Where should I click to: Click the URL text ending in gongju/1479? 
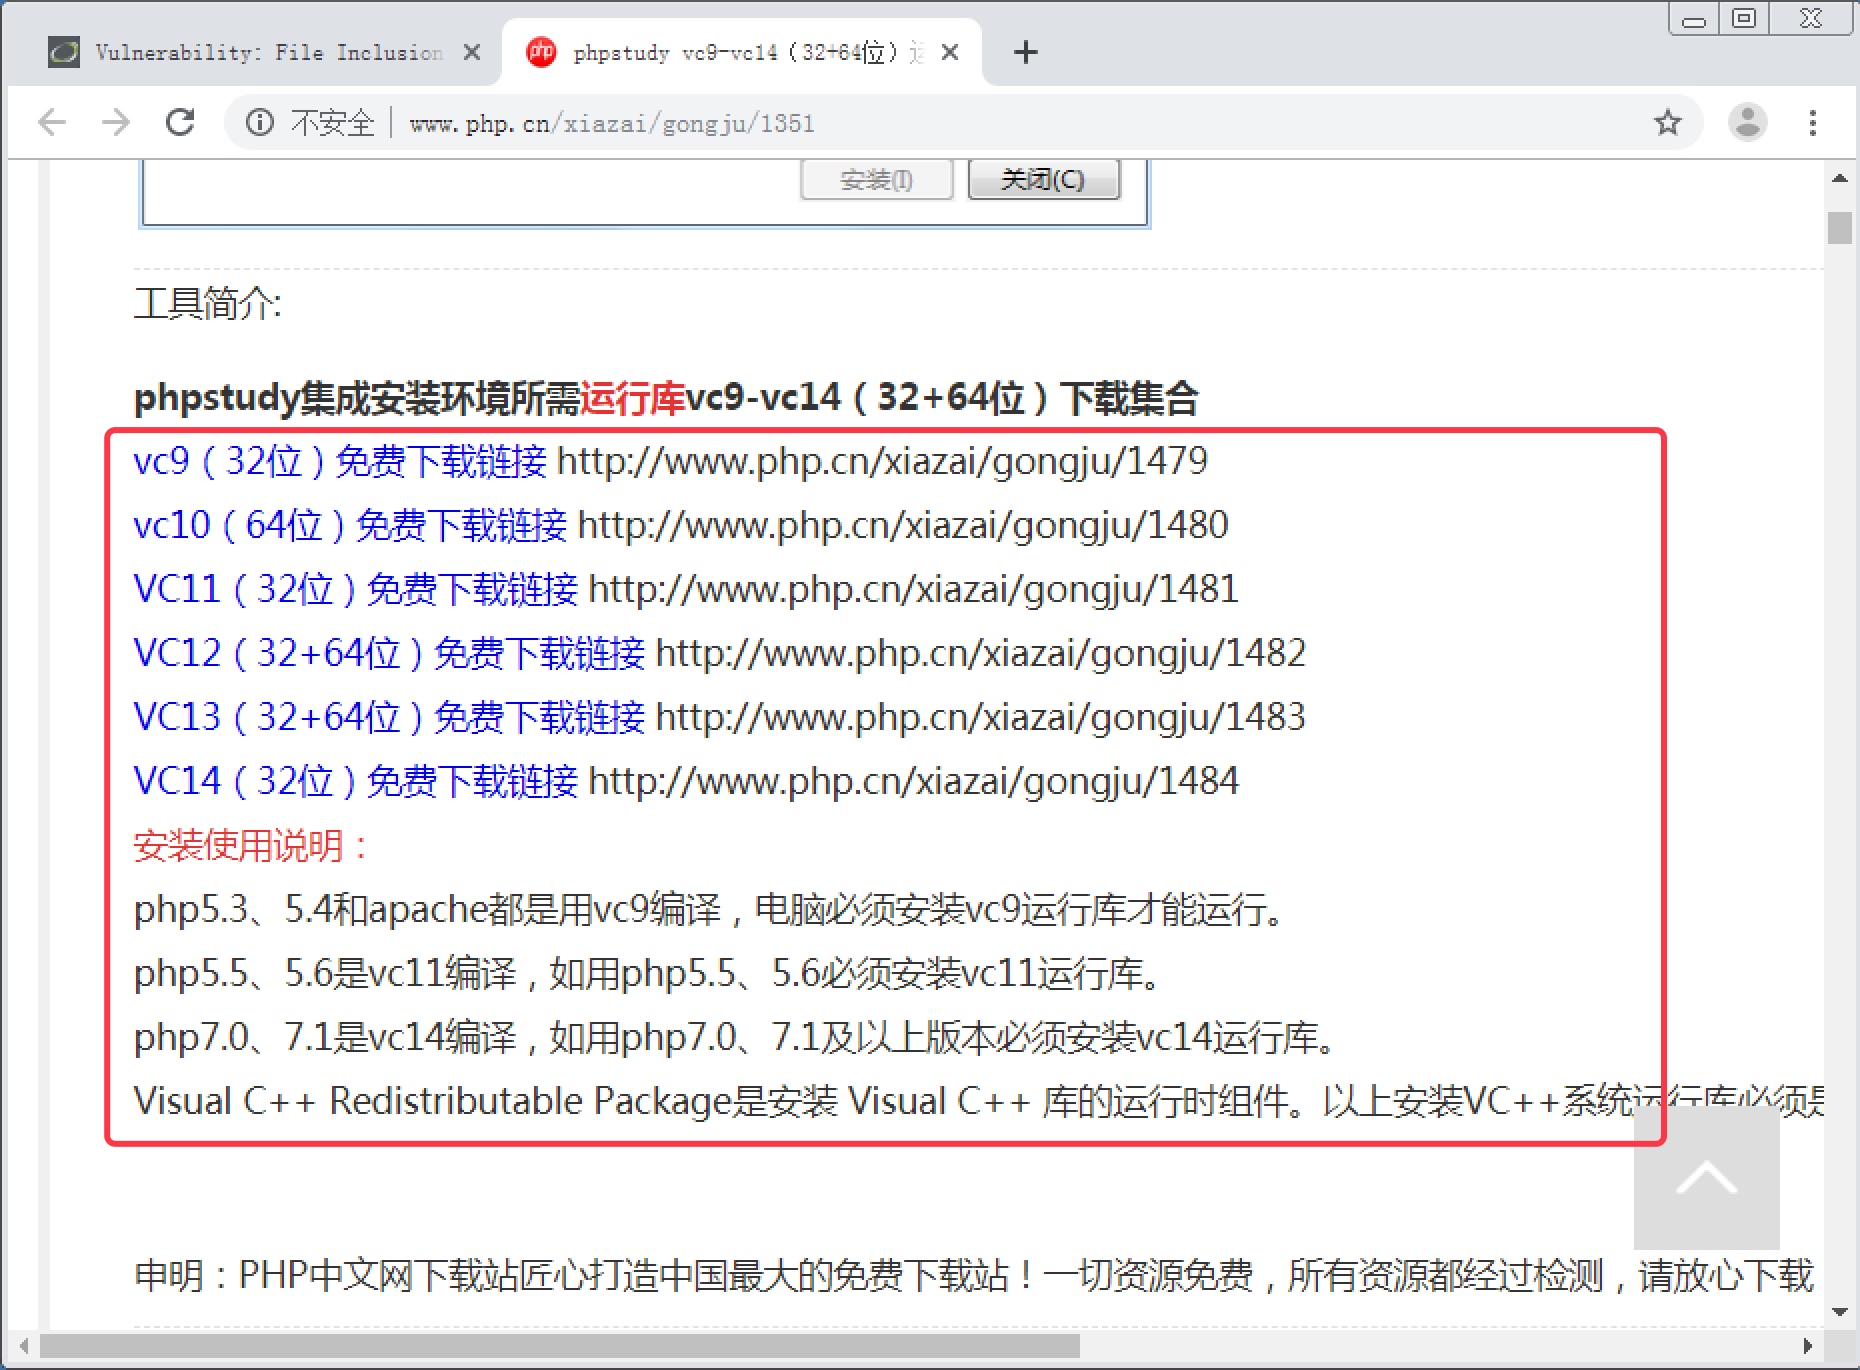[x=882, y=461]
